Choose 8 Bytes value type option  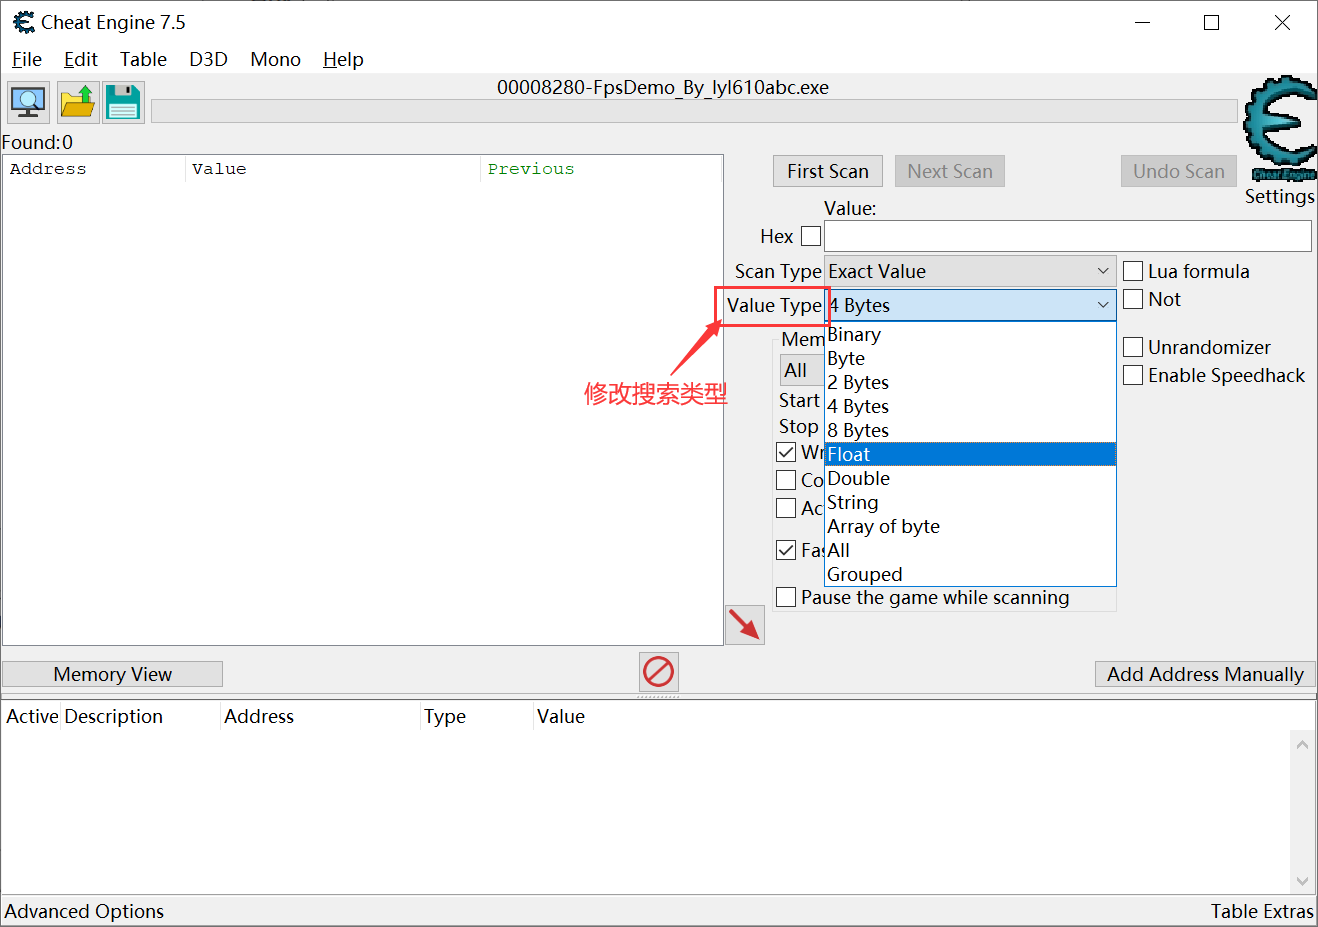pos(970,430)
